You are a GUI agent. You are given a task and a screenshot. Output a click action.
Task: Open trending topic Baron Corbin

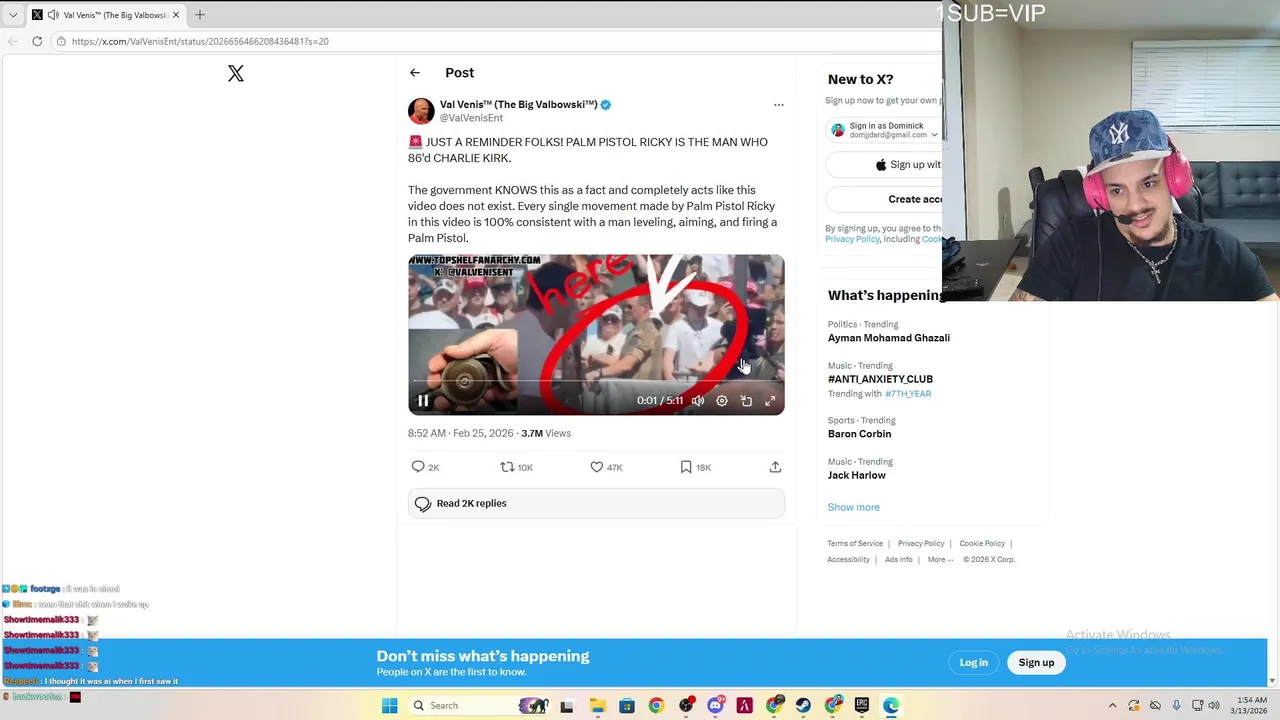point(859,434)
